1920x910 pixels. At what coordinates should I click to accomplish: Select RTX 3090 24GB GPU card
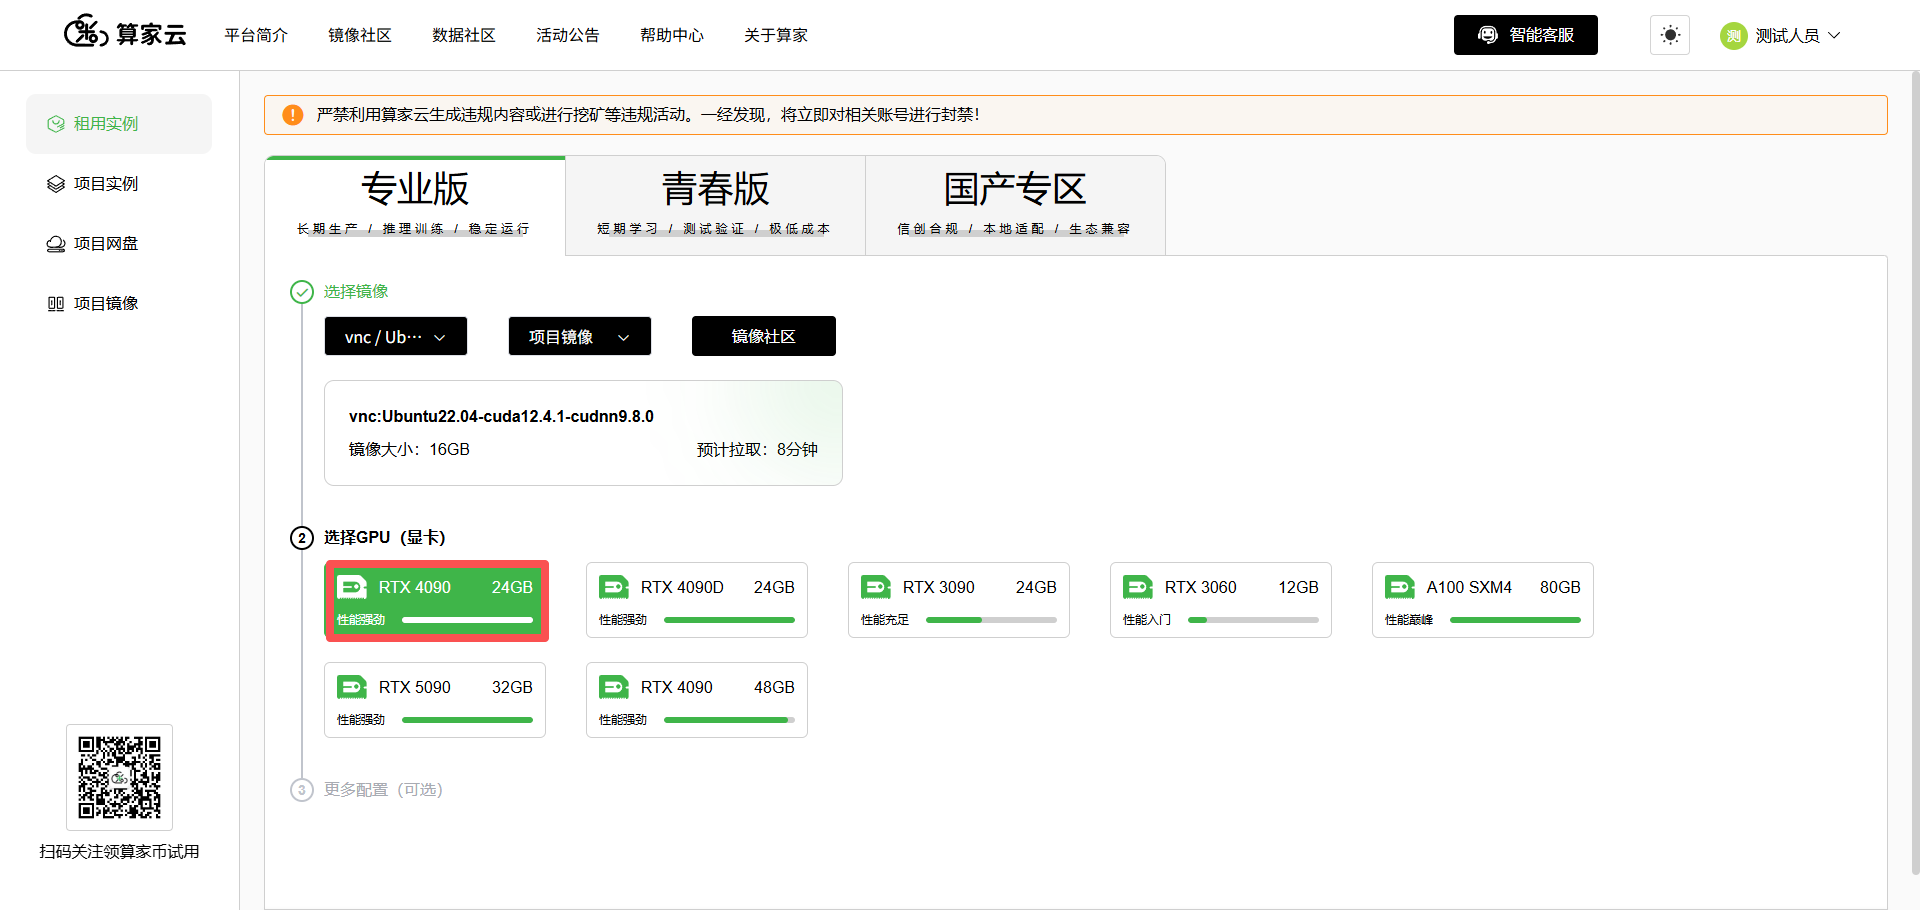(x=959, y=600)
